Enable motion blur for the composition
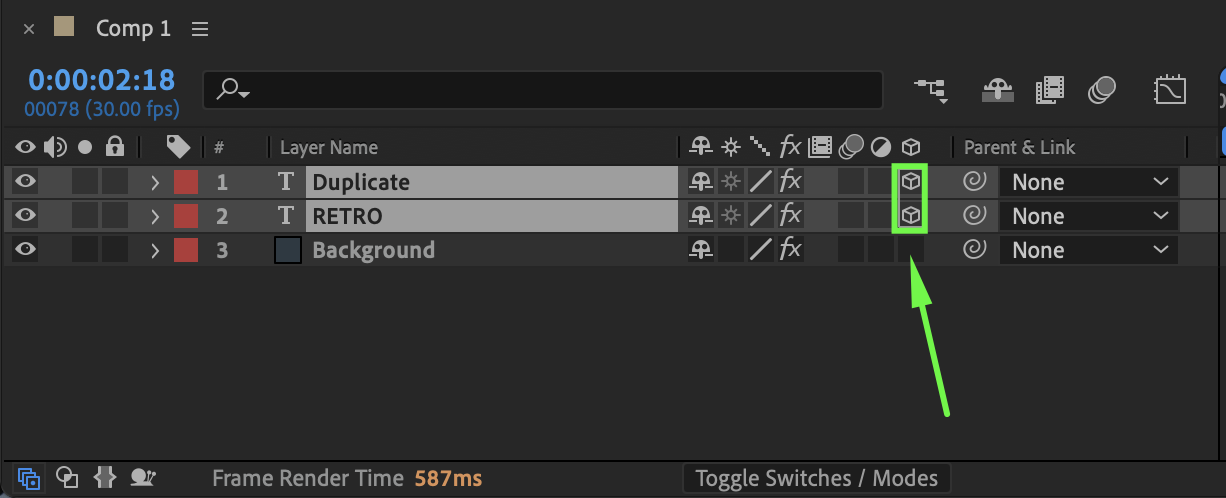 [1103, 91]
